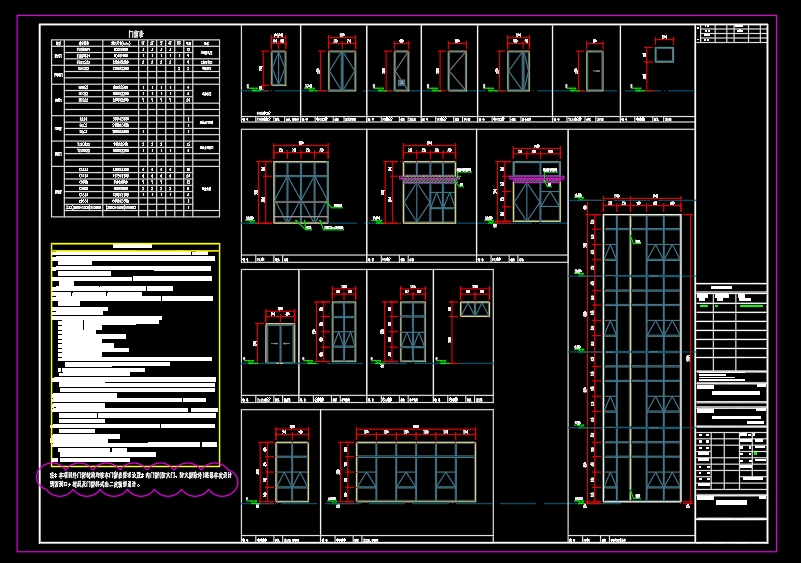The height and width of the screenshot is (563, 801).
Task: Select the small transom window with triangle marks
Action: click(x=475, y=309)
